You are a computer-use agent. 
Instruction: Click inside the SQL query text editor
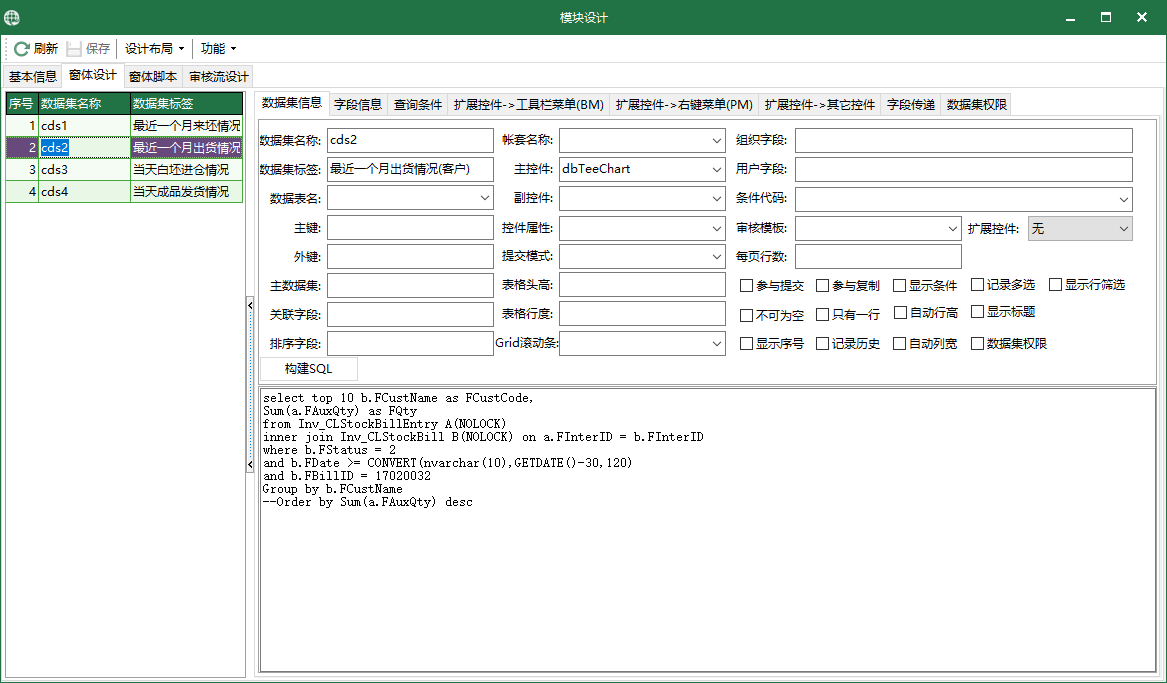pos(708,530)
